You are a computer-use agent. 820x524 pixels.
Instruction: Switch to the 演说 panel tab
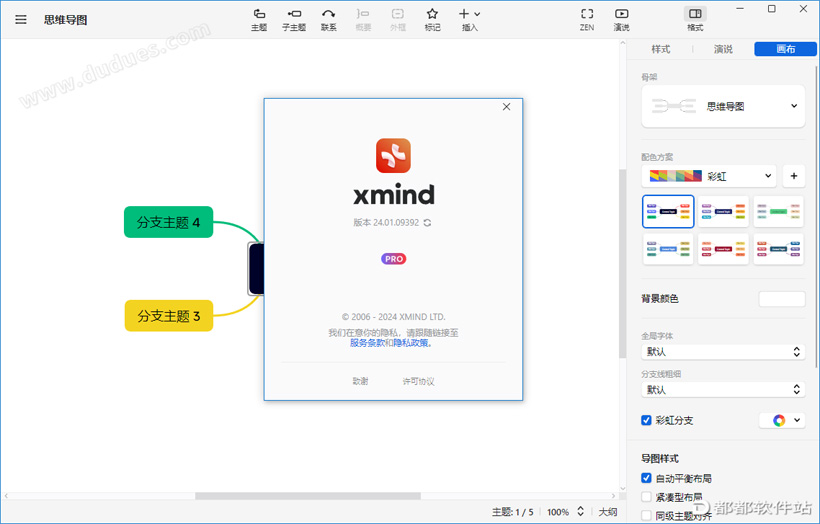coord(723,49)
